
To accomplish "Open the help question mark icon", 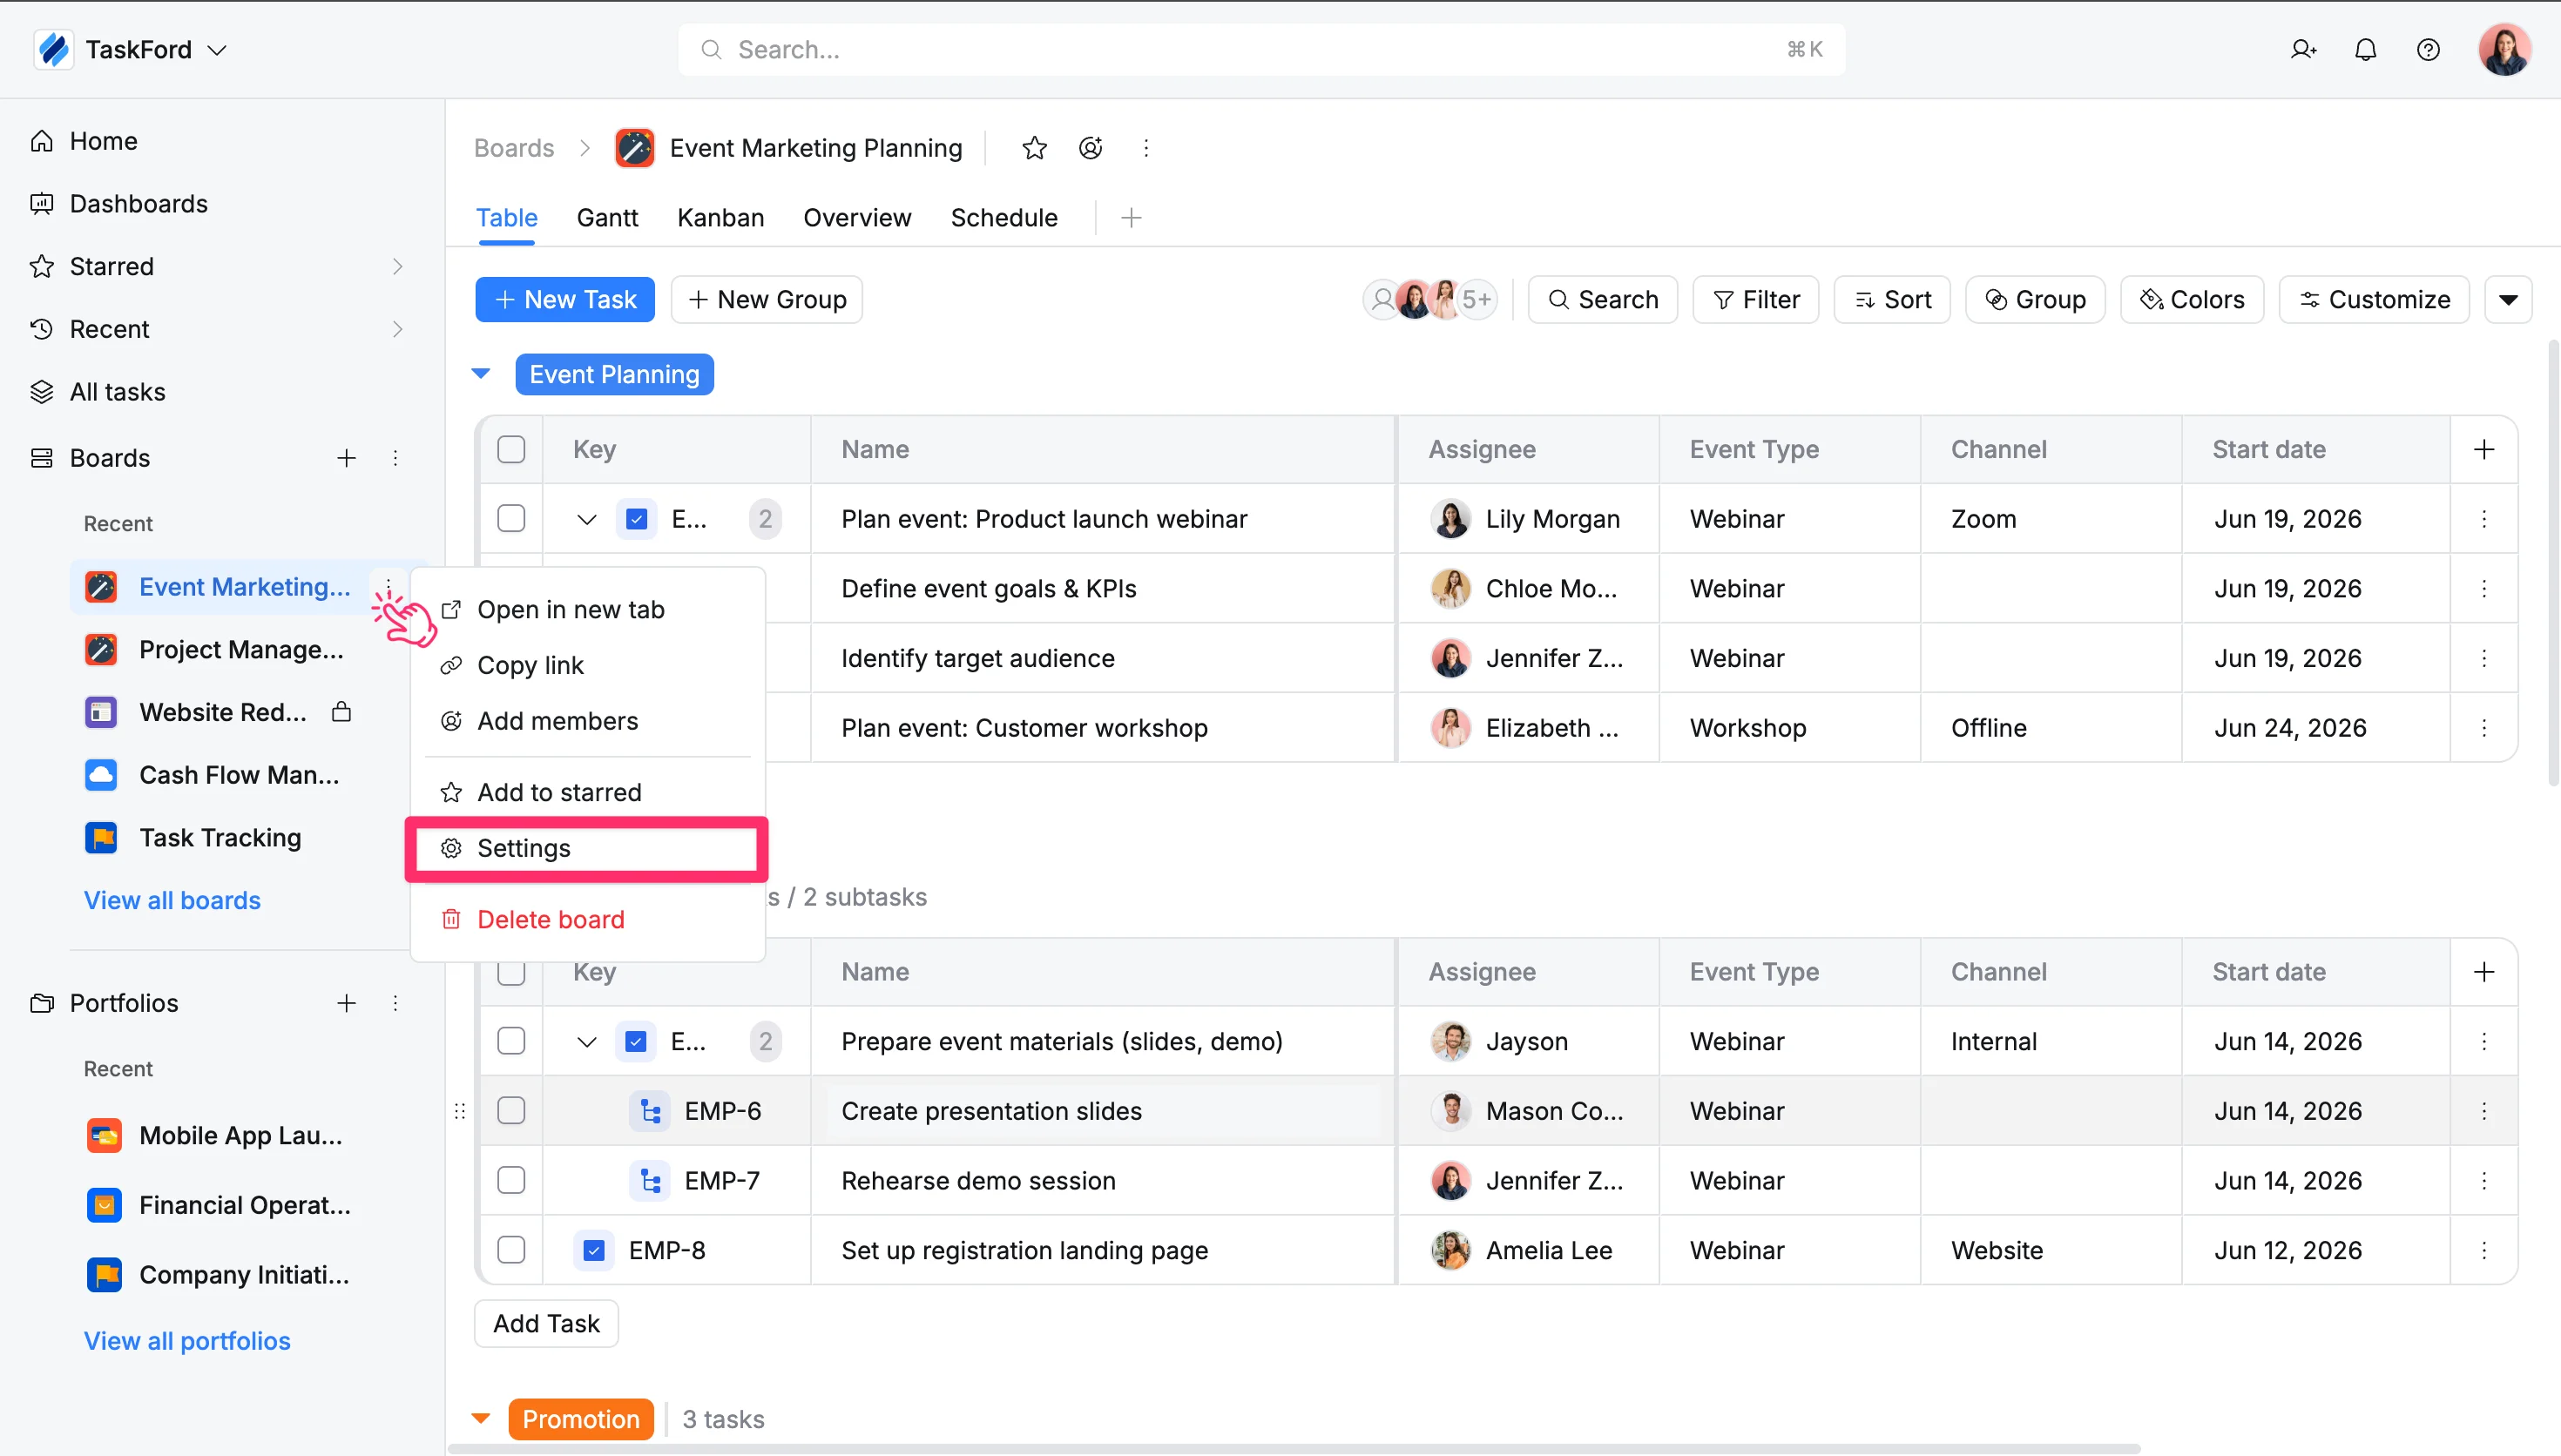I will point(2428,50).
